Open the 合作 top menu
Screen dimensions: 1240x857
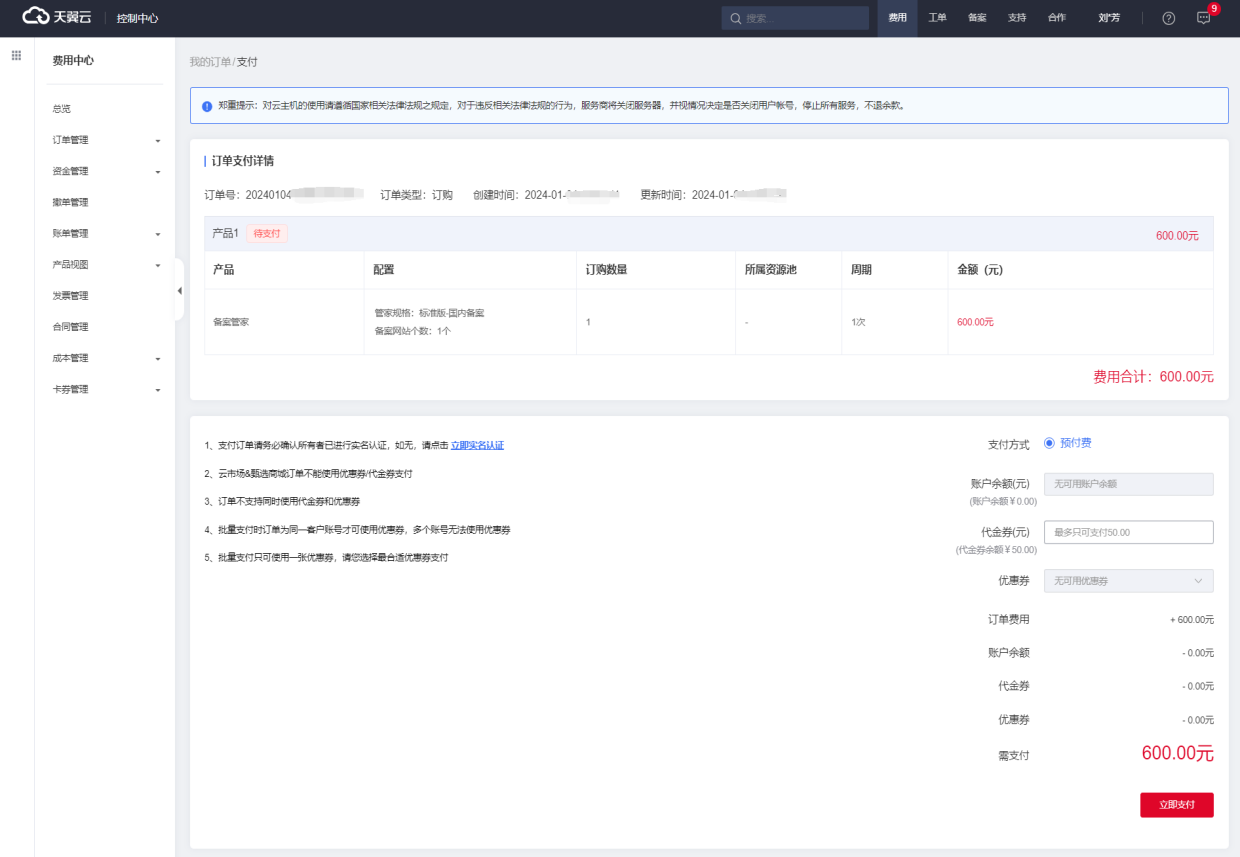(x=1056, y=18)
